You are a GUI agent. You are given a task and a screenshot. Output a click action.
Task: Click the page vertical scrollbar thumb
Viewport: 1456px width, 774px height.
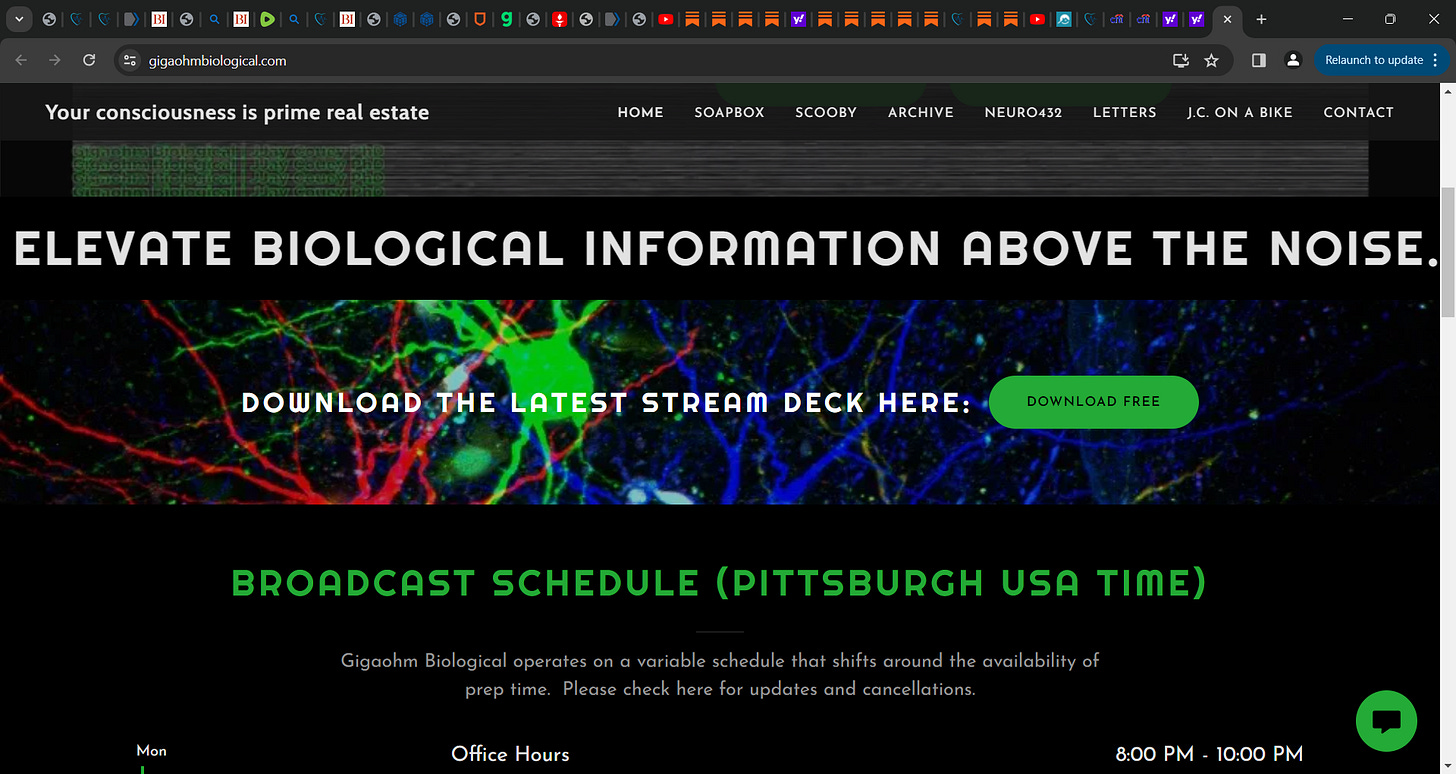tap(1447, 252)
